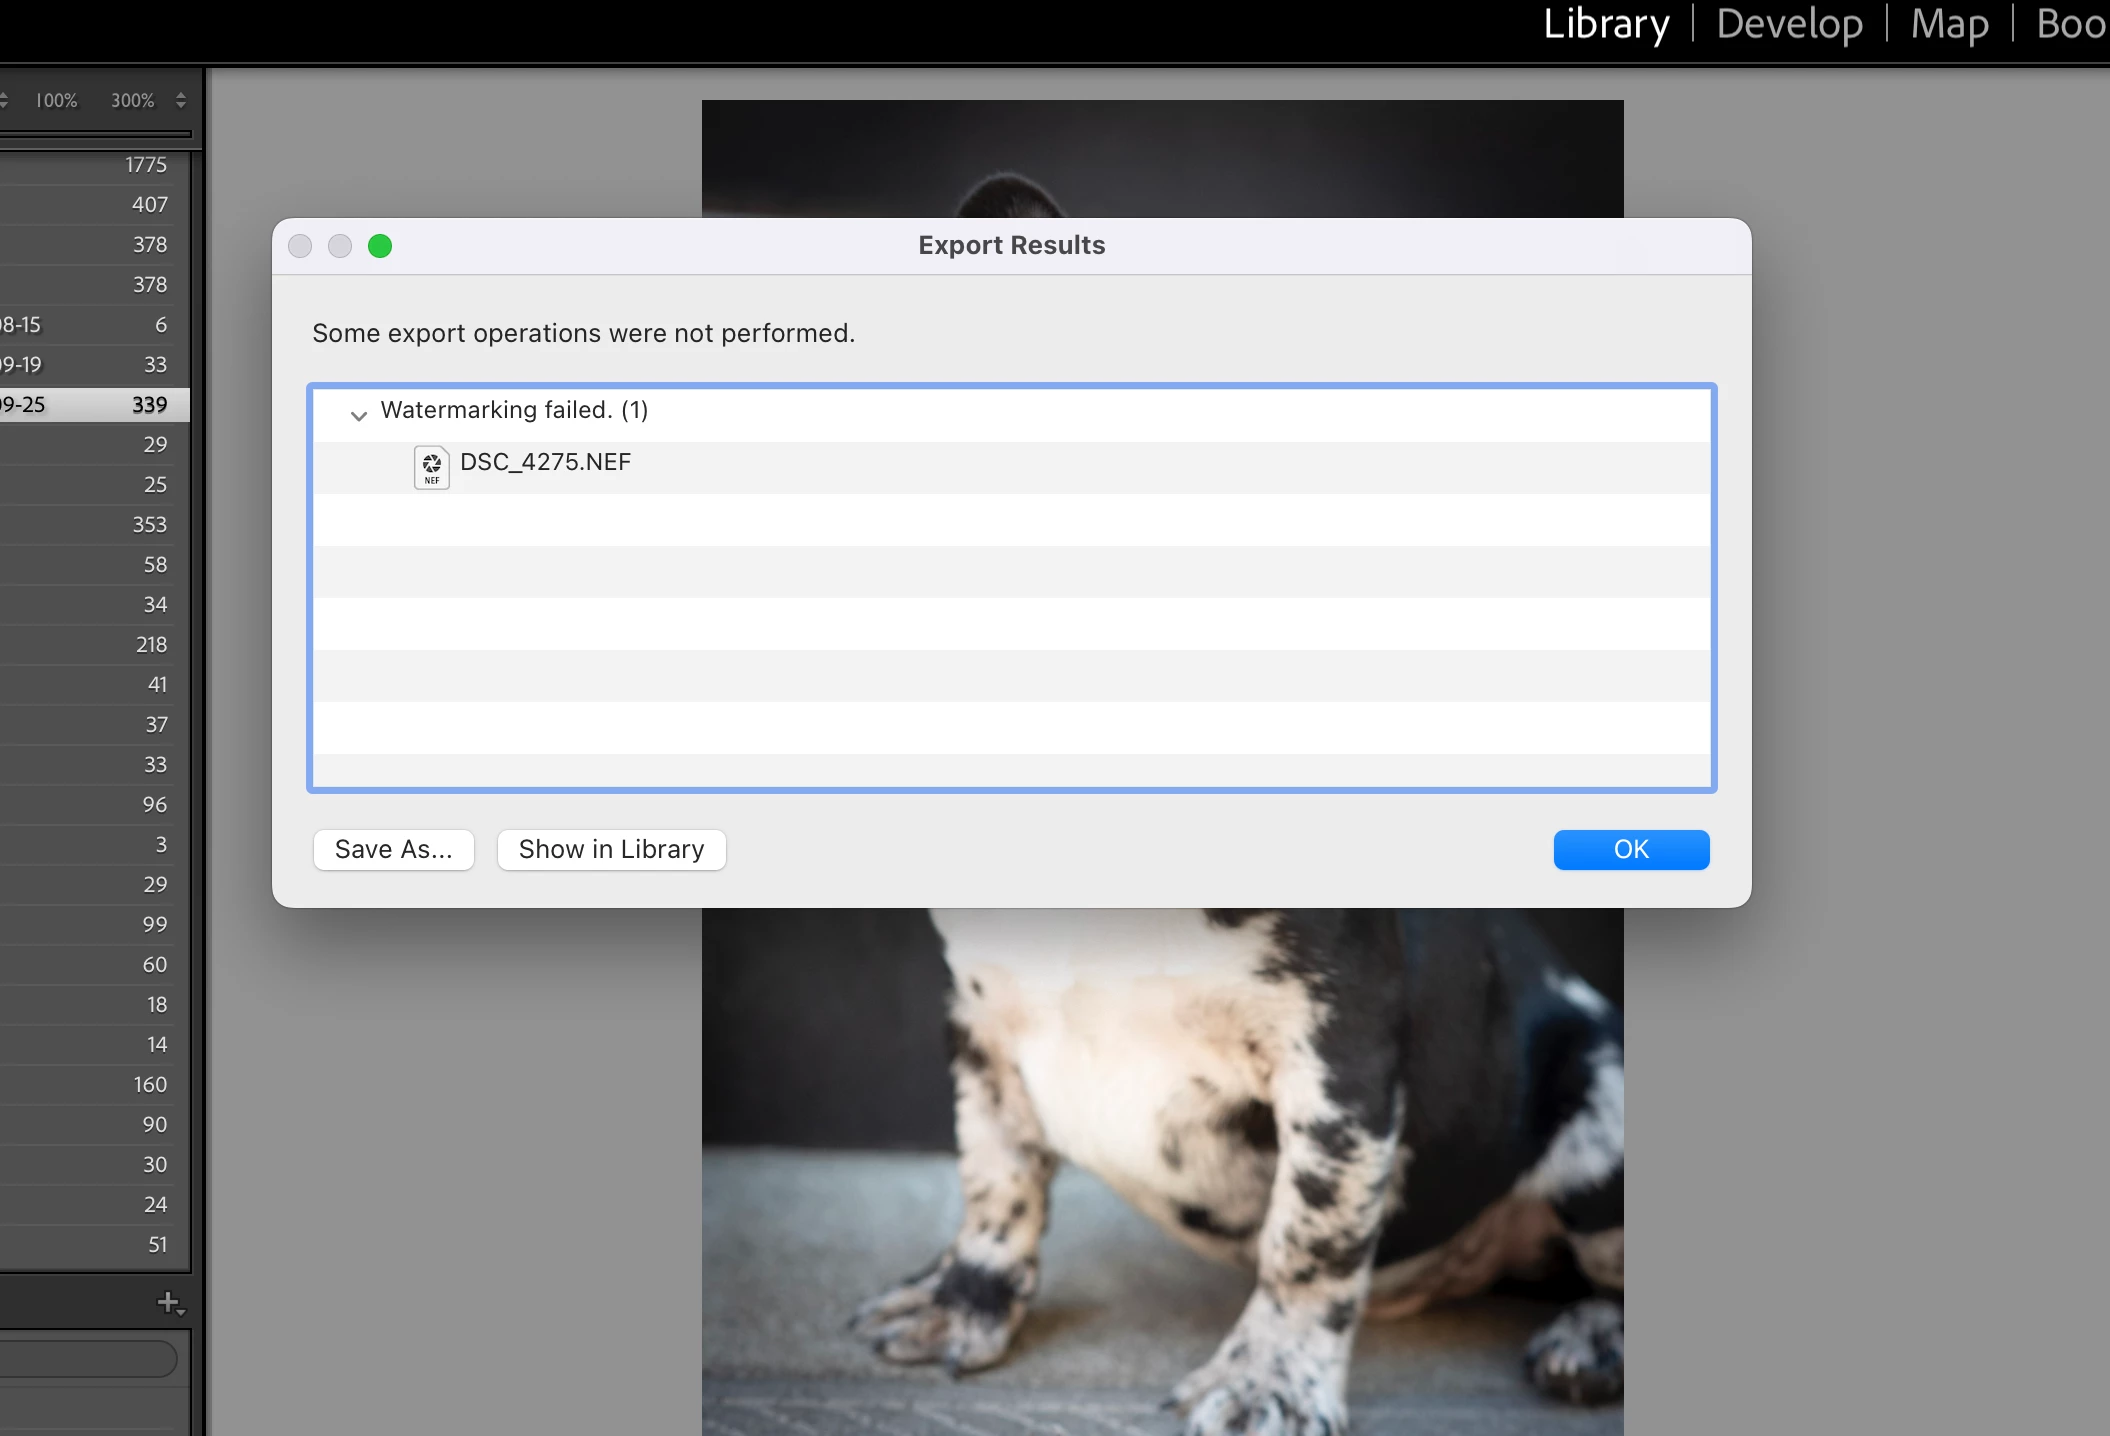Viewport: 2110px width, 1436px height.
Task: Select the DSC_4275.NEF entry
Action: click(x=545, y=462)
